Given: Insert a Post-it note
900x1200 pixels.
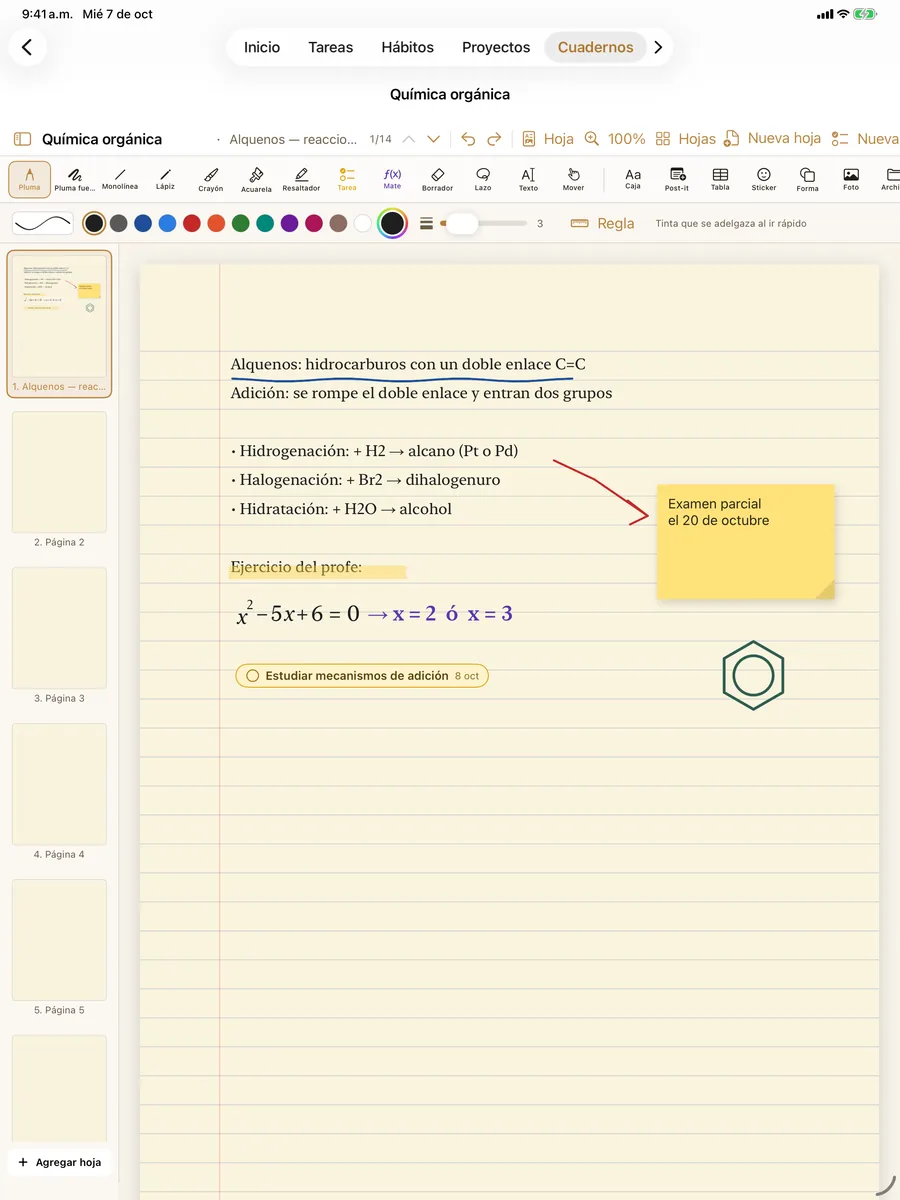Looking at the screenshot, I should coord(677,179).
